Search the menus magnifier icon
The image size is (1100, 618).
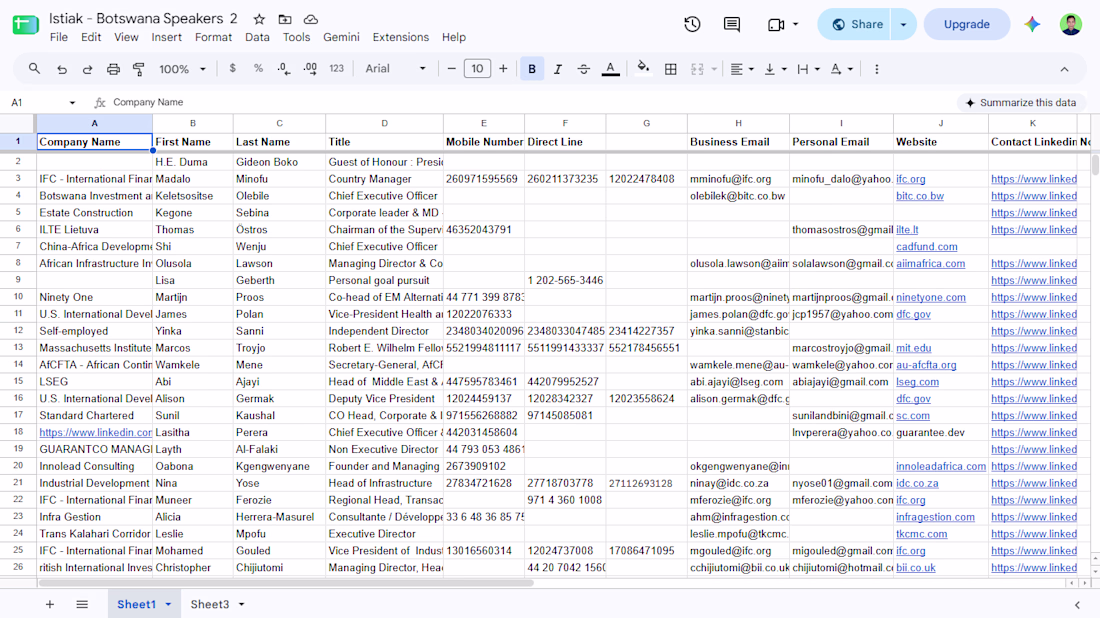(34, 69)
